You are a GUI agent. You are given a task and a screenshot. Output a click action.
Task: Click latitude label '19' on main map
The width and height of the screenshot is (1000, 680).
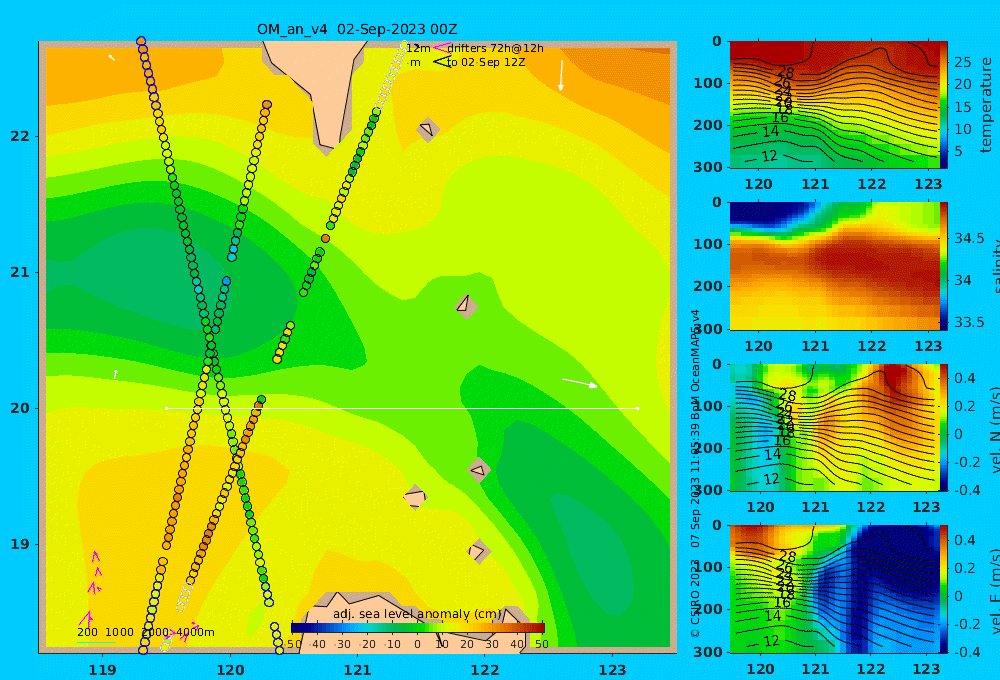coord(20,544)
